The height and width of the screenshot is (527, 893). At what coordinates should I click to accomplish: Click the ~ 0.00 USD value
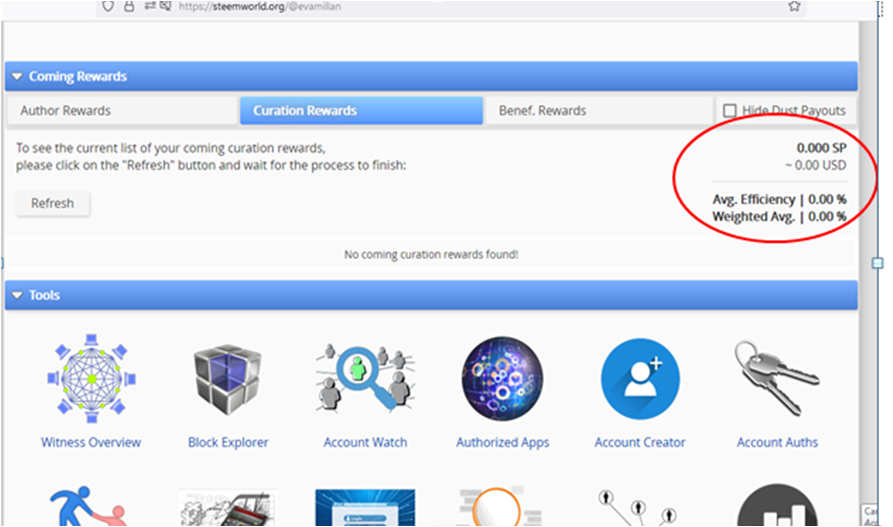pyautogui.click(x=816, y=165)
